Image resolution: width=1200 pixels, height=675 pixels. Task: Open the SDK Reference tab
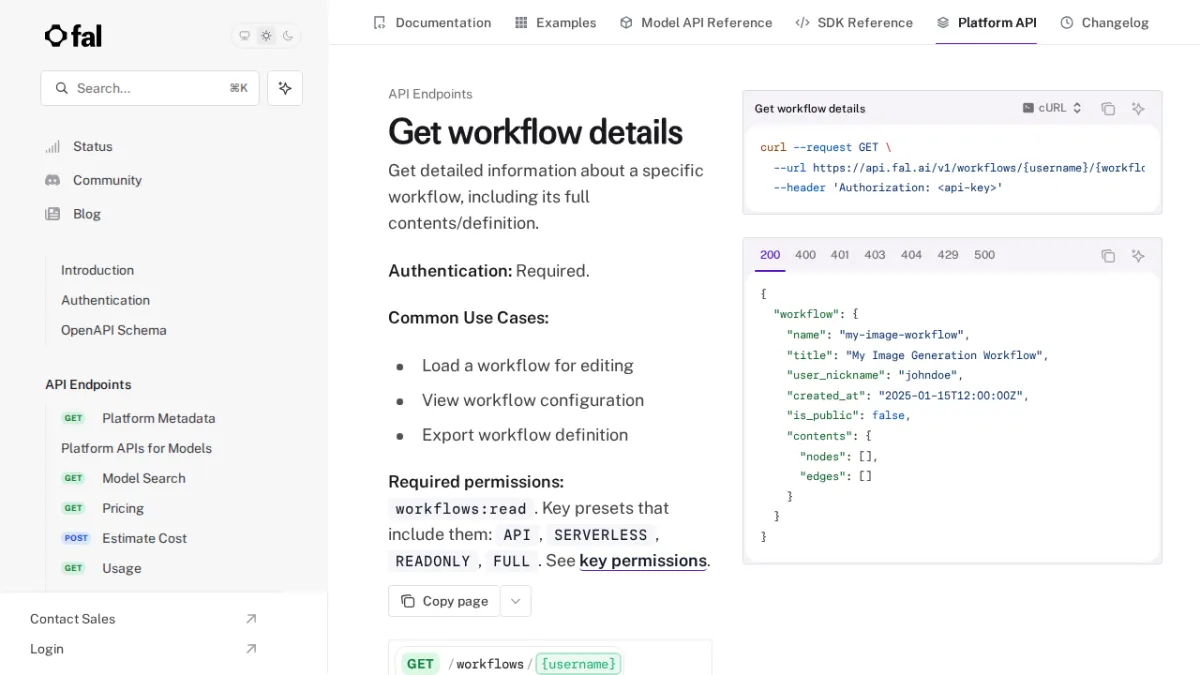[x=854, y=22]
